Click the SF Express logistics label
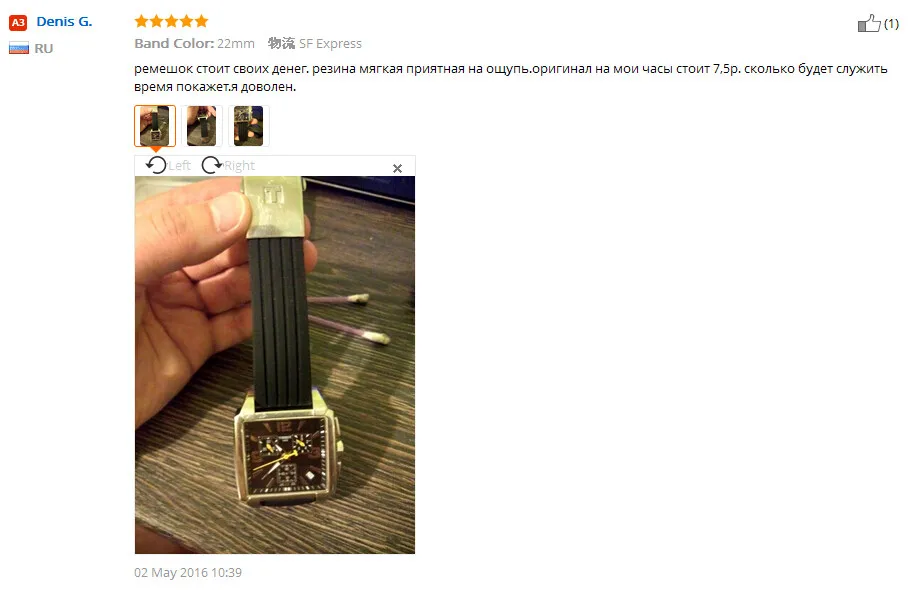 pyautogui.click(x=330, y=44)
